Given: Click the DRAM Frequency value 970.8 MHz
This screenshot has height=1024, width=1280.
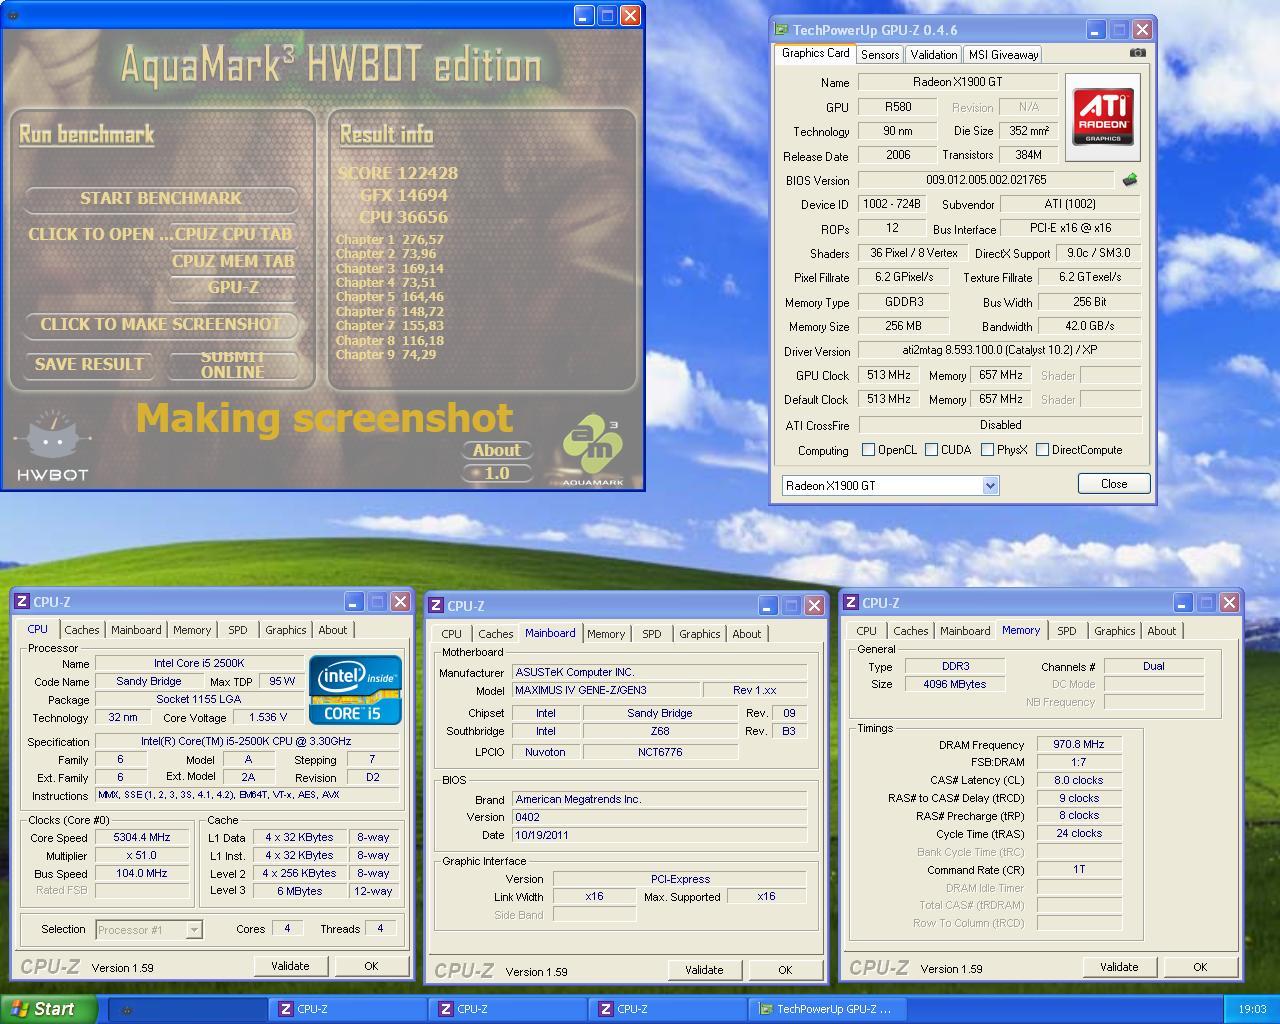Looking at the screenshot, I should coord(1079,745).
